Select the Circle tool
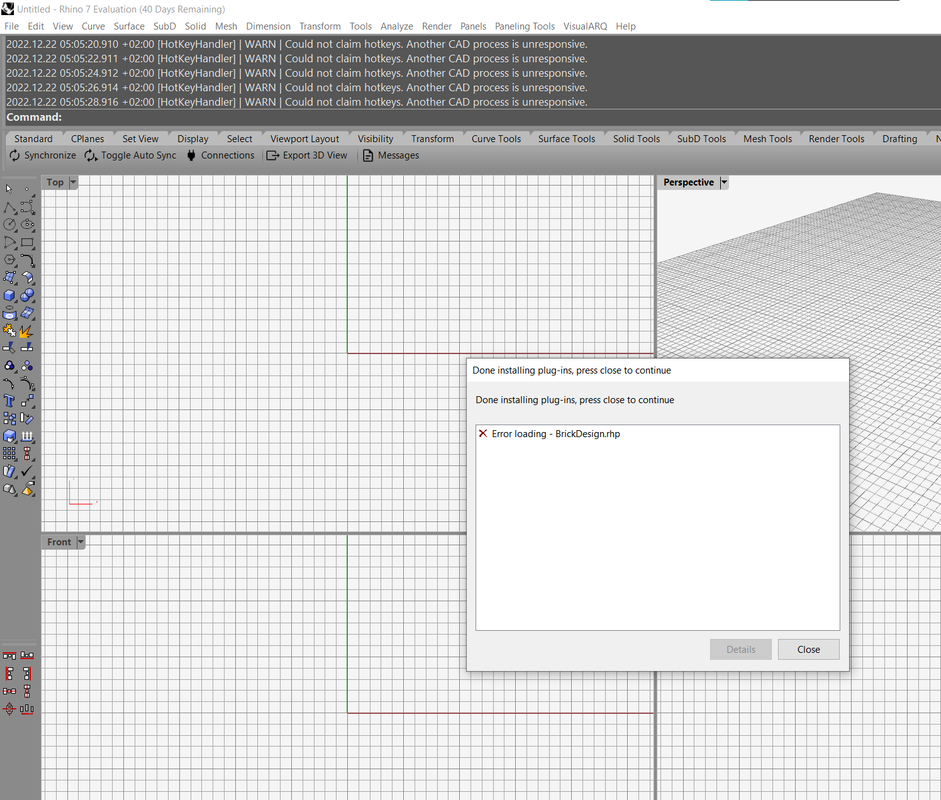Image resolution: width=941 pixels, height=800 pixels. click(10, 224)
